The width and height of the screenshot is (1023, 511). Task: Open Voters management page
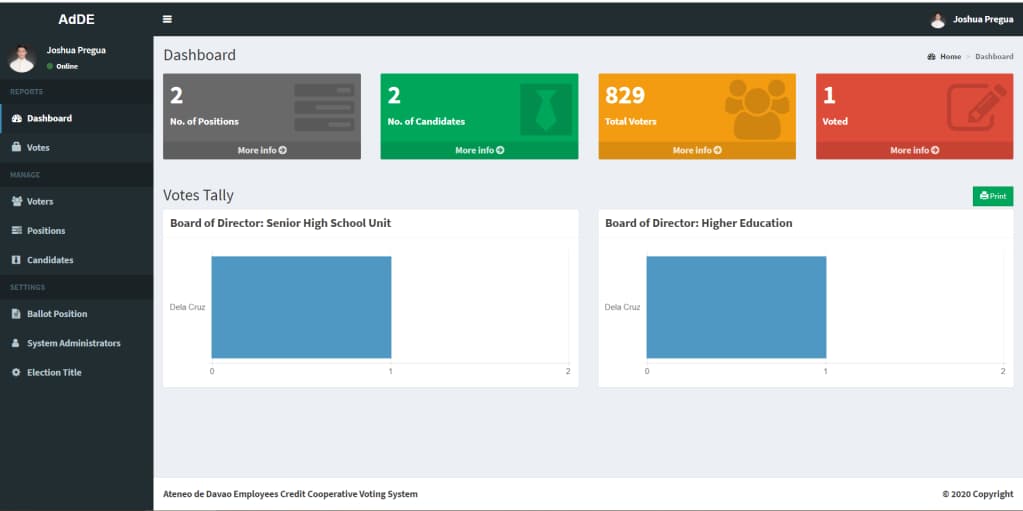[77, 201]
